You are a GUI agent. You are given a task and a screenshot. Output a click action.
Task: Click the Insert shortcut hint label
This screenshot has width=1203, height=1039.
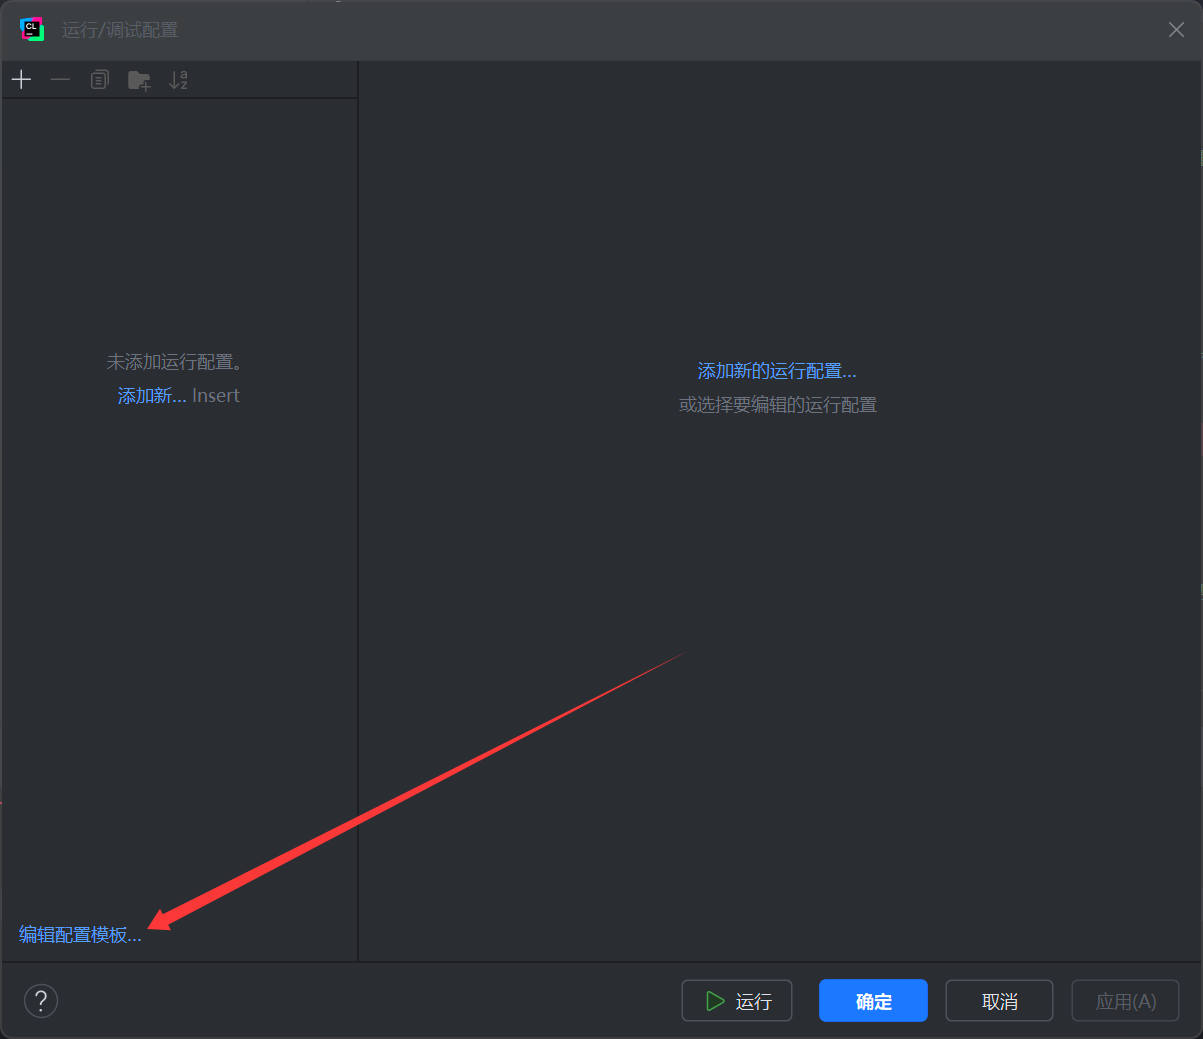216,396
